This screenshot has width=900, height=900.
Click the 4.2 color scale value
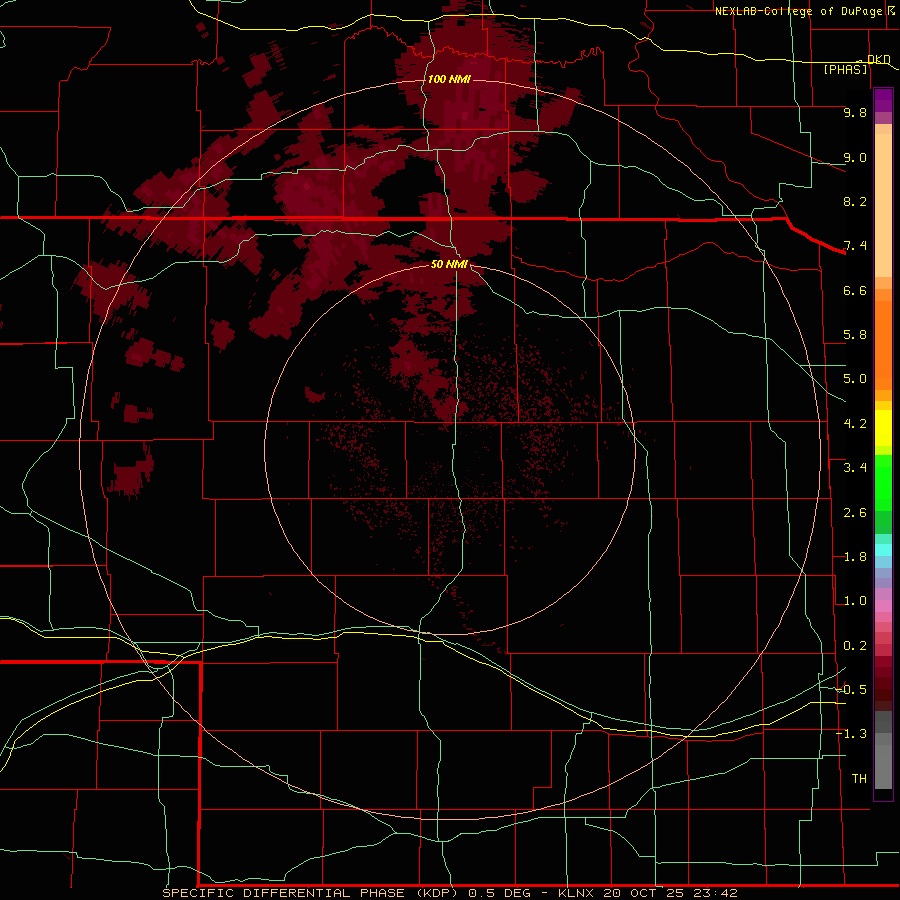[x=855, y=424]
